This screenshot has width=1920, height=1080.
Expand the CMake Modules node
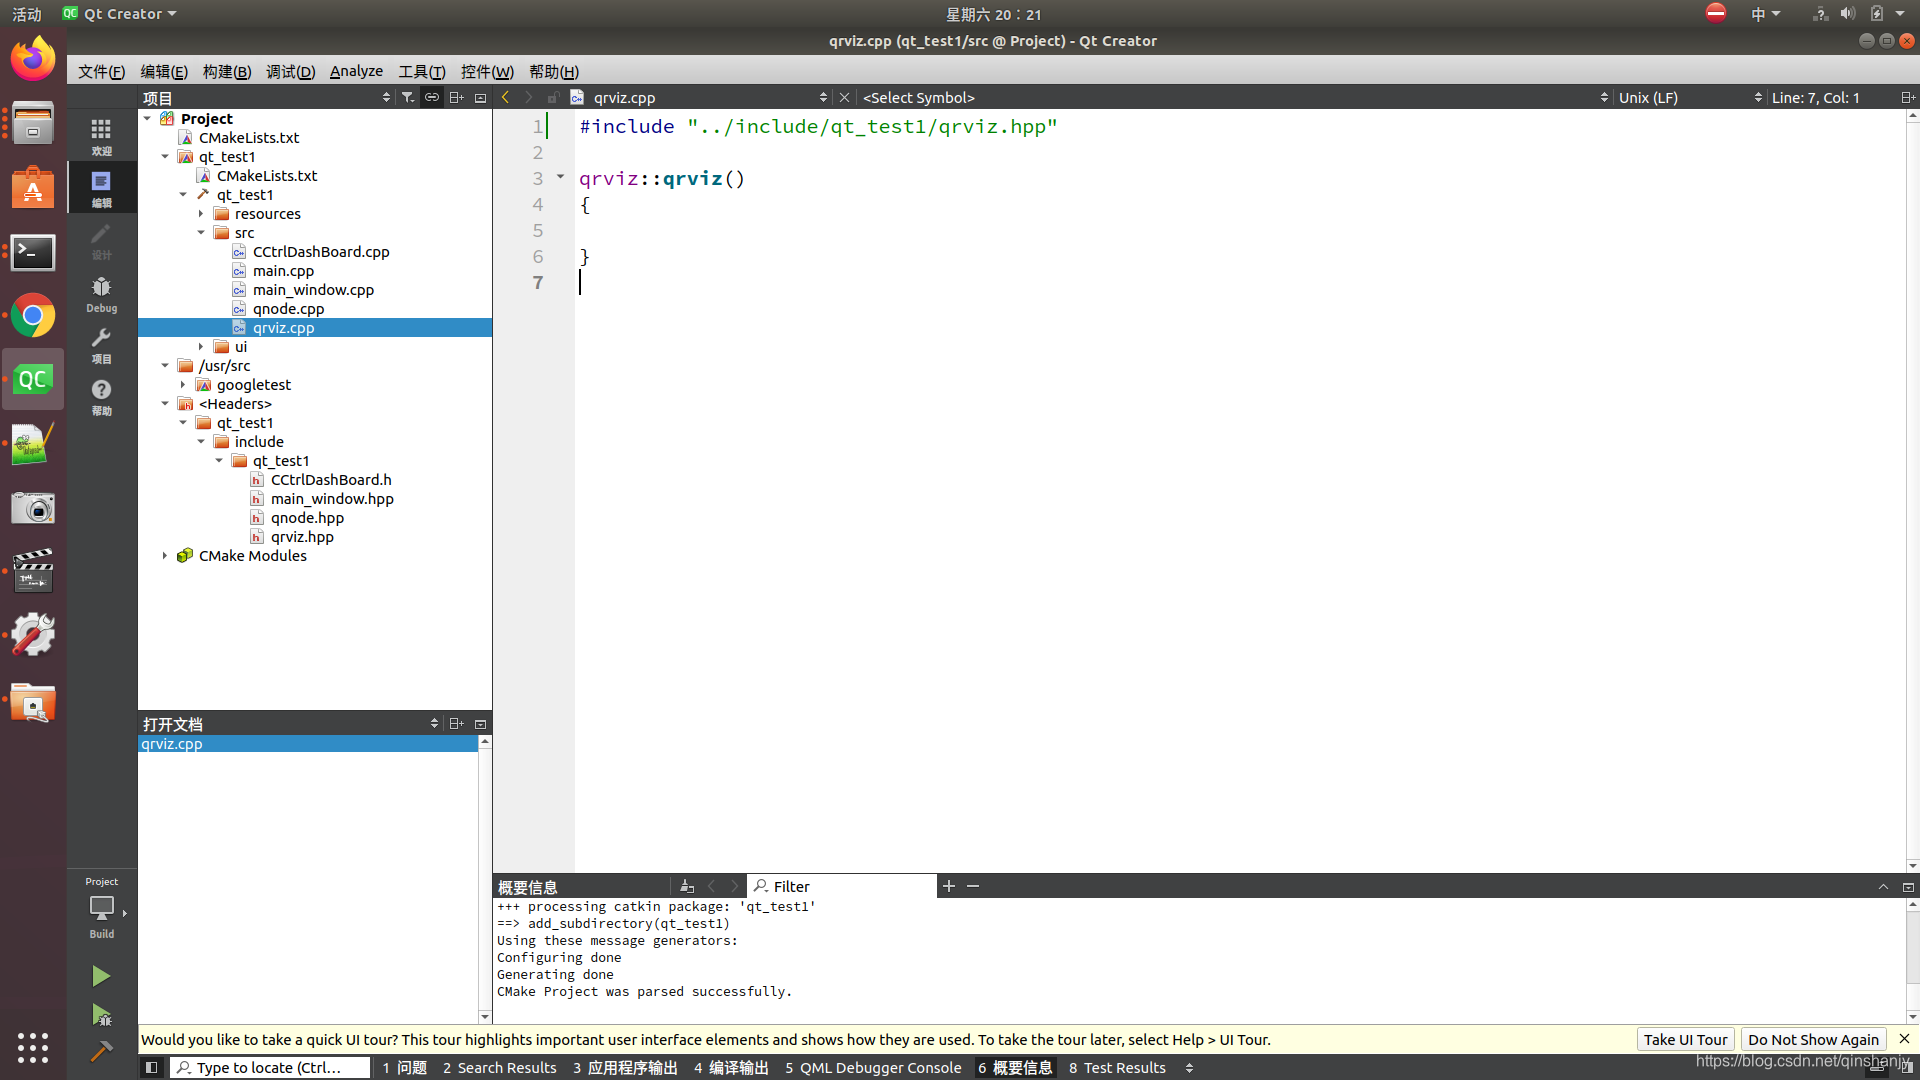[165, 555]
